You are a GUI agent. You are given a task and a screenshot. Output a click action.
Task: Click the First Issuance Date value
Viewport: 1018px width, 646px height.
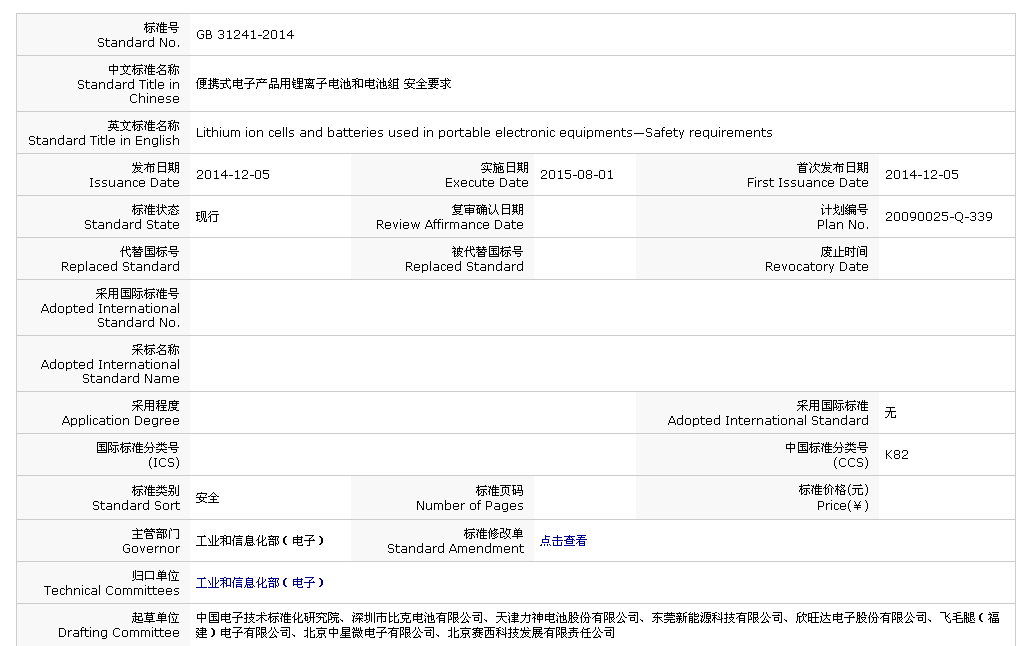(x=921, y=175)
